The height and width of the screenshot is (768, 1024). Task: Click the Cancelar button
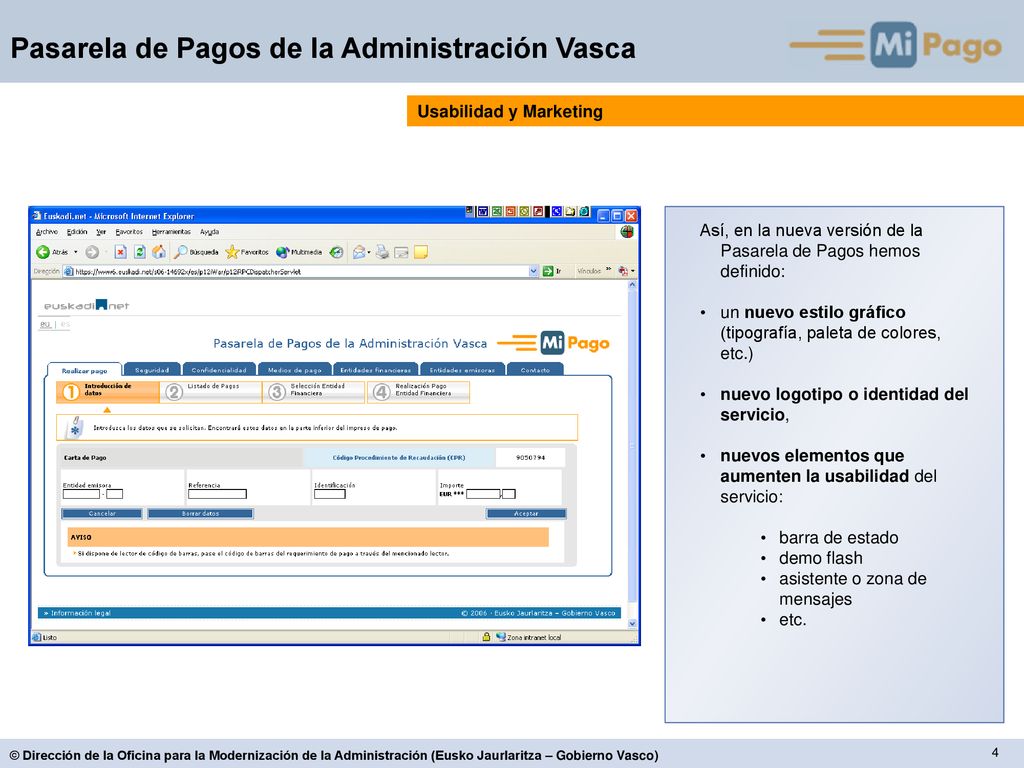(x=102, y=513)
